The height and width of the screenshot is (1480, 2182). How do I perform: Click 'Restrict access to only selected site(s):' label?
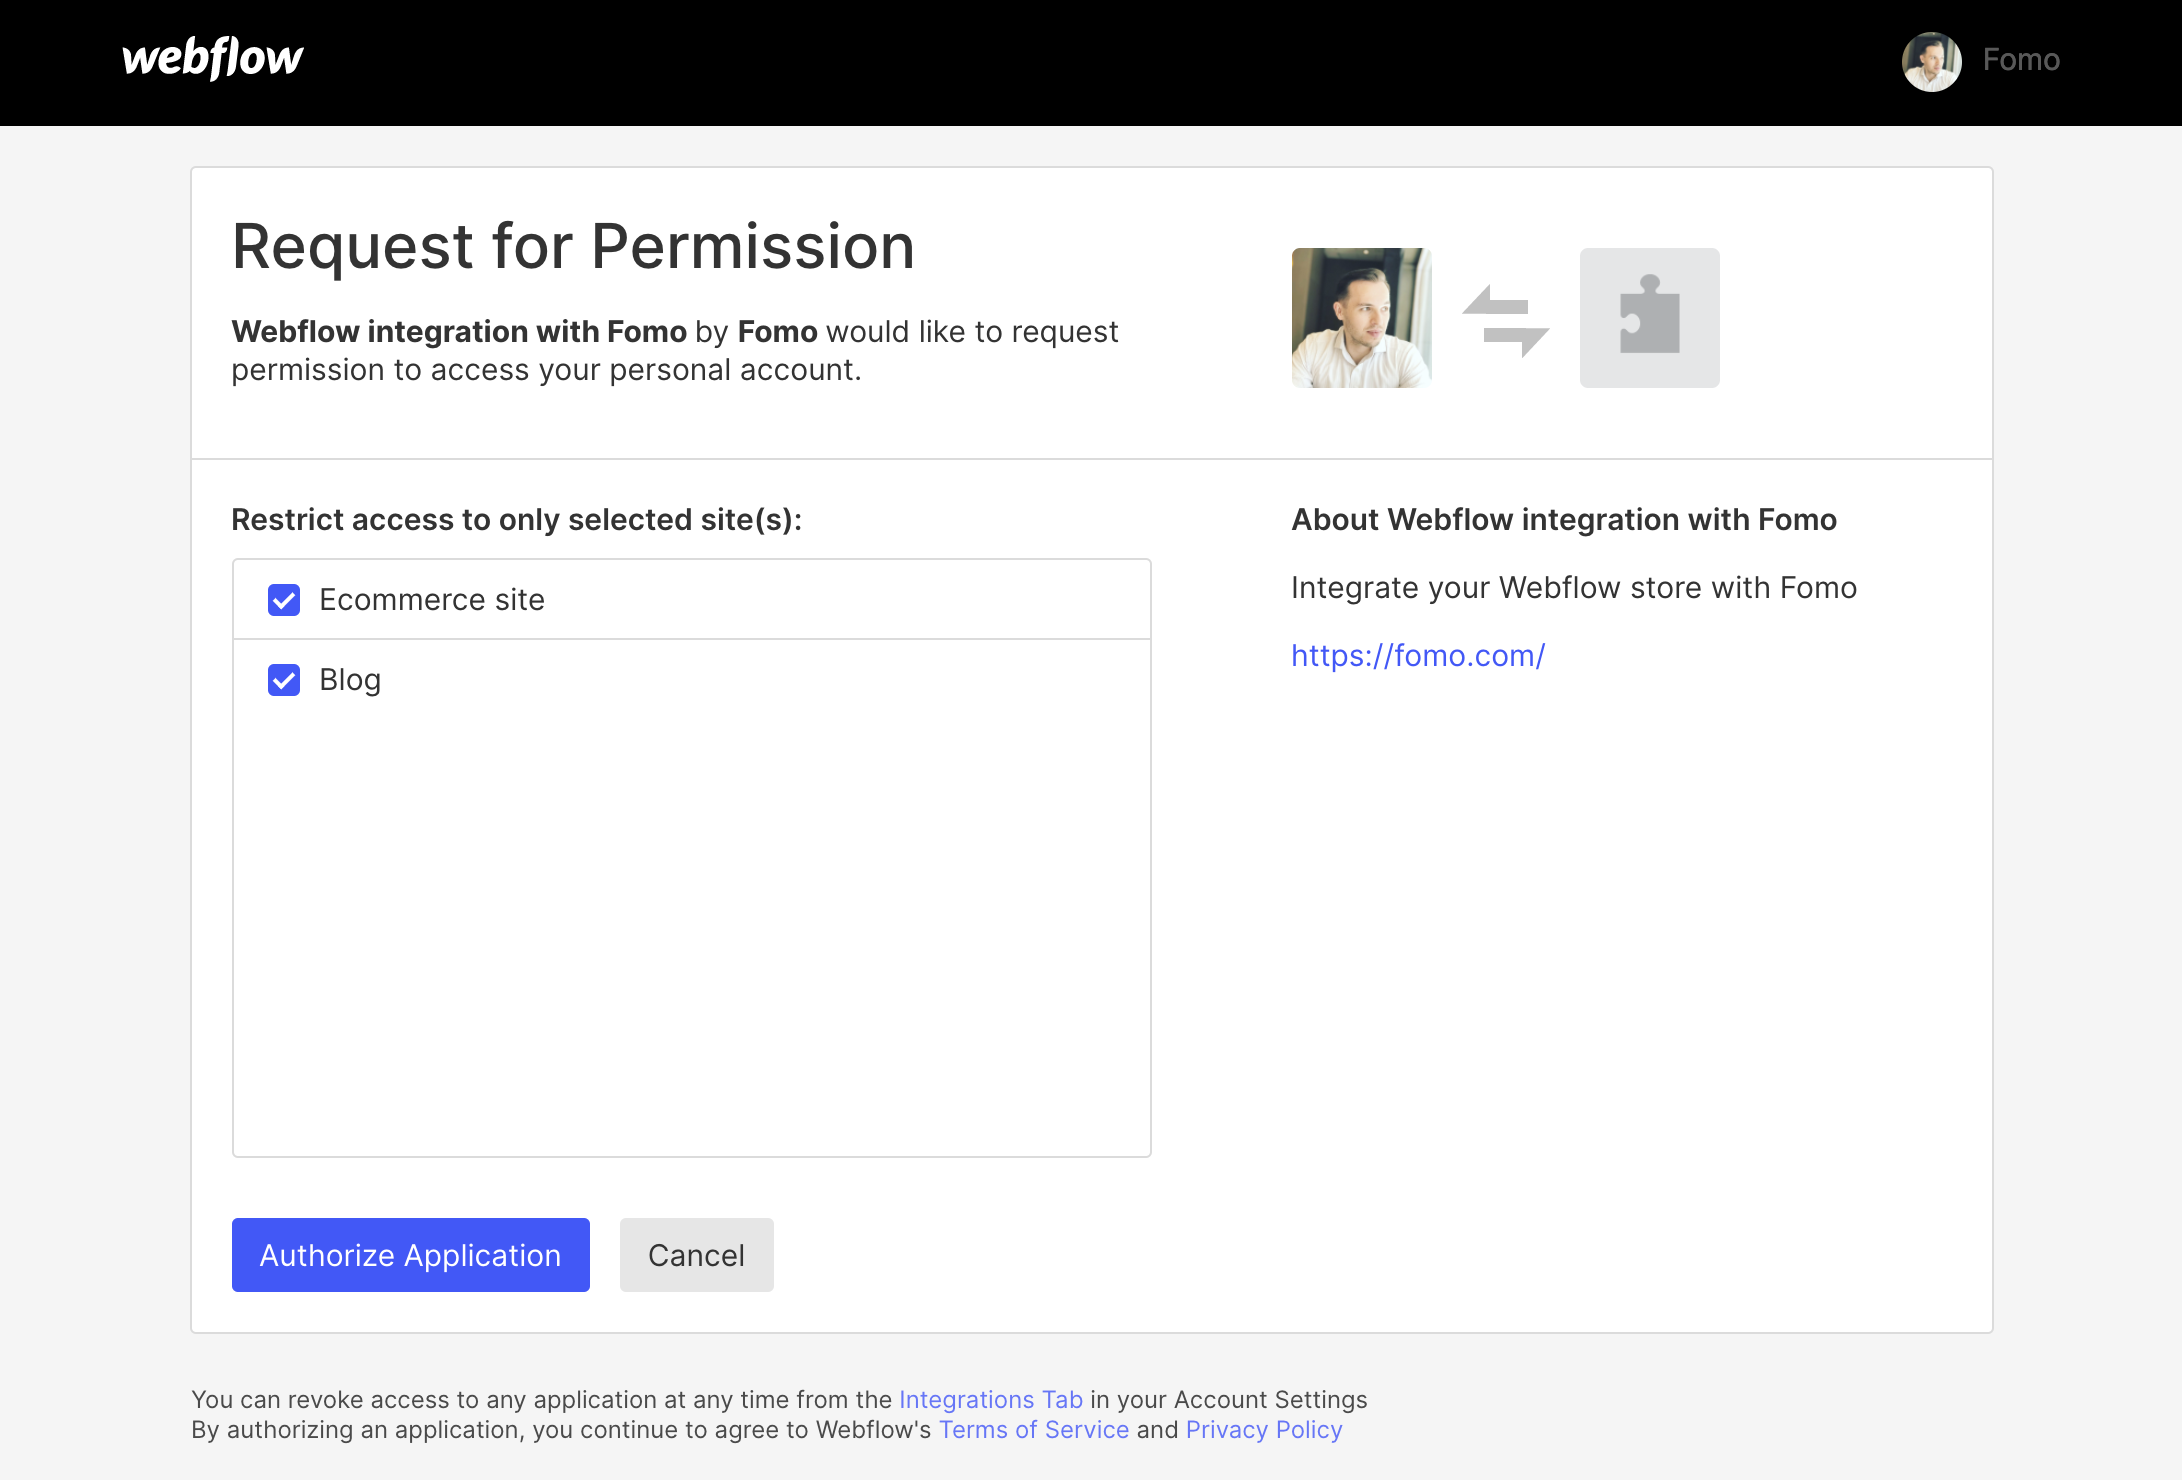(x=517, y=520)
